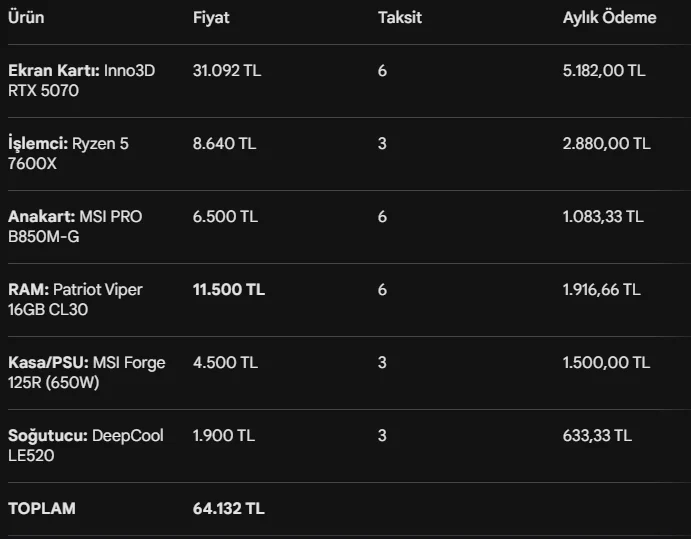Select the Ekran Kartı Inno3D RTX 5070 cell
This screenshot has width=691, height=539.
pyautogui.click(x=82, y=81)
